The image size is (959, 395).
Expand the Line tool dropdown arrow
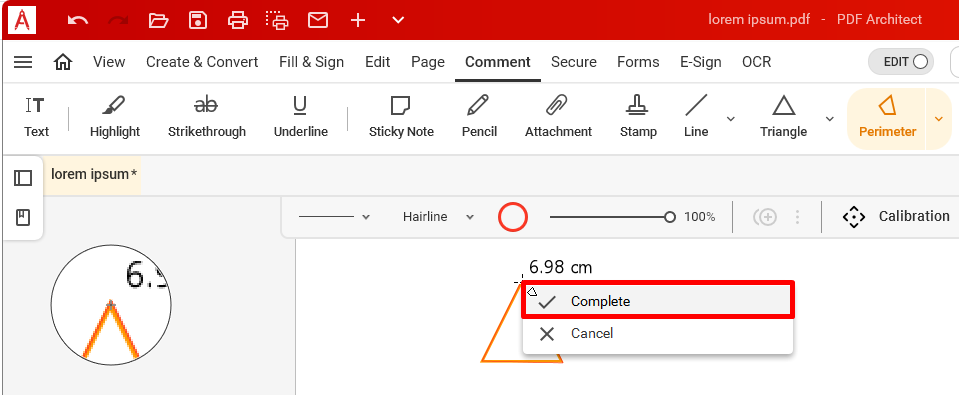(730, 119)
